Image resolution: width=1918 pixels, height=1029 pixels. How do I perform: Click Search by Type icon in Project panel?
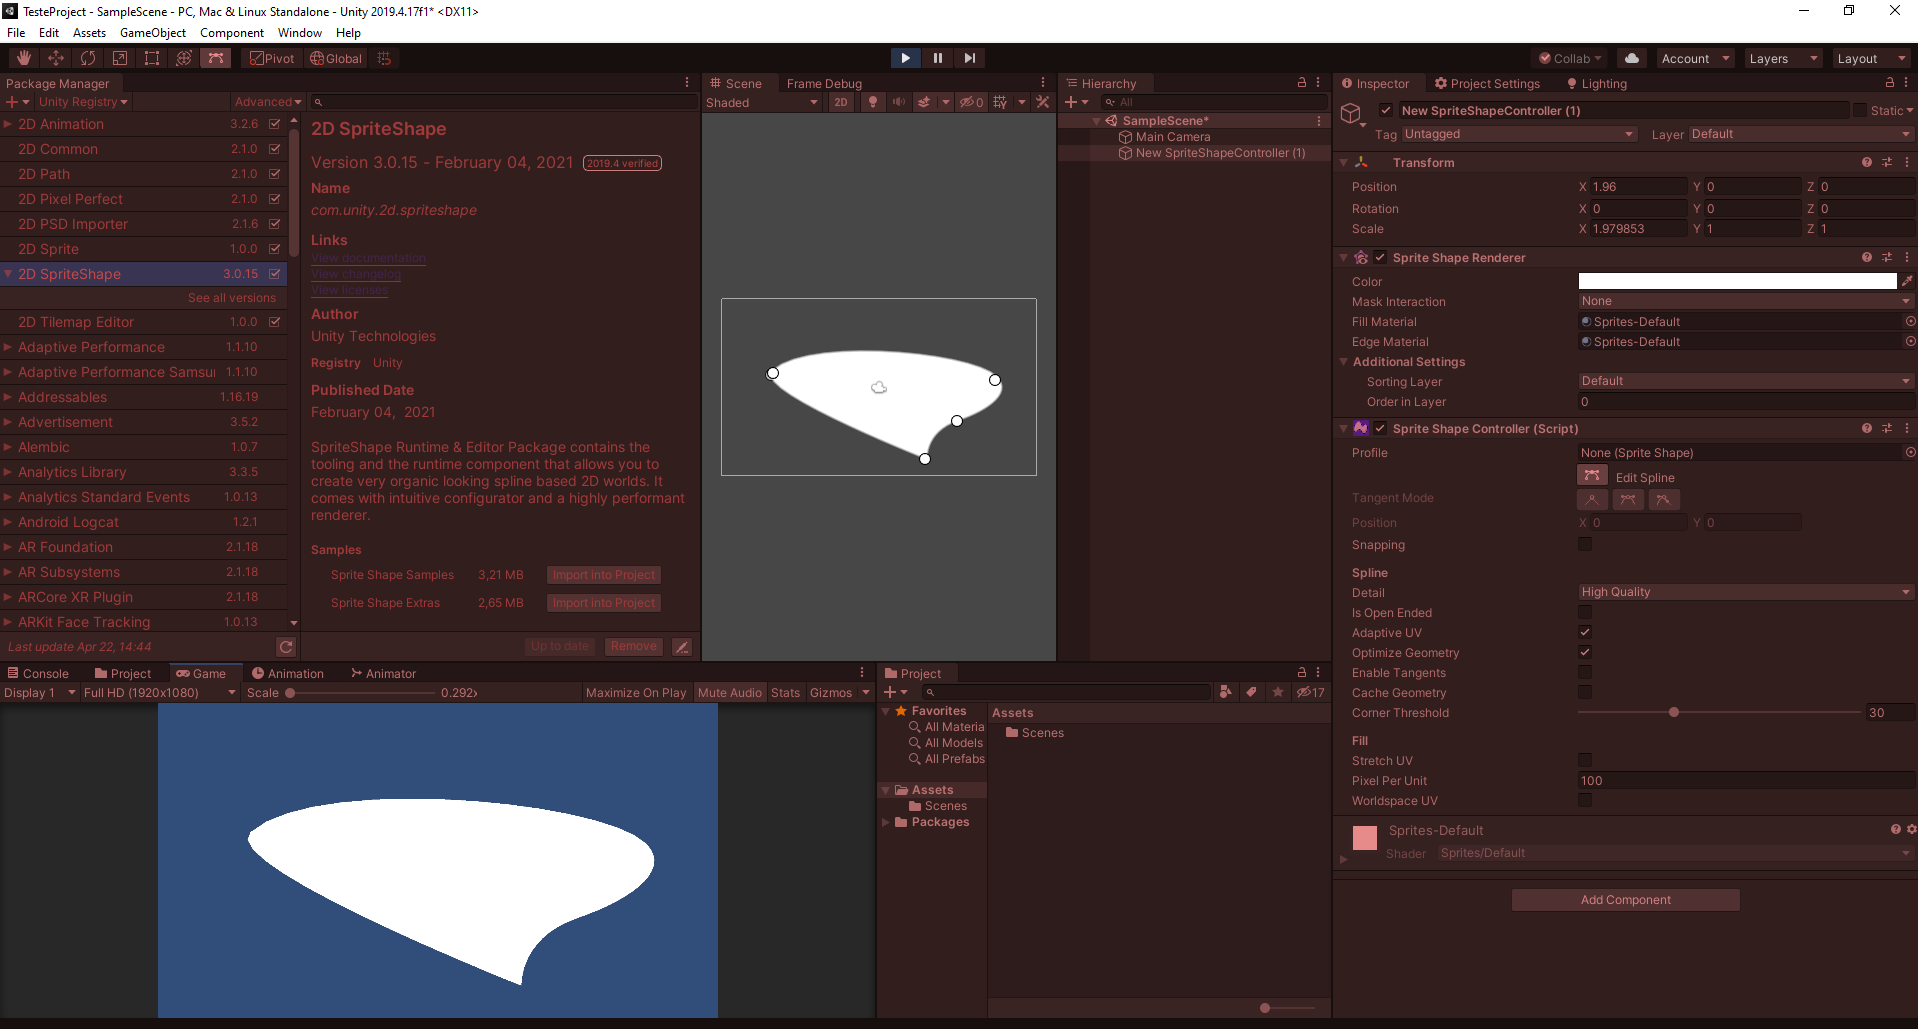(x=1226, y=692)
